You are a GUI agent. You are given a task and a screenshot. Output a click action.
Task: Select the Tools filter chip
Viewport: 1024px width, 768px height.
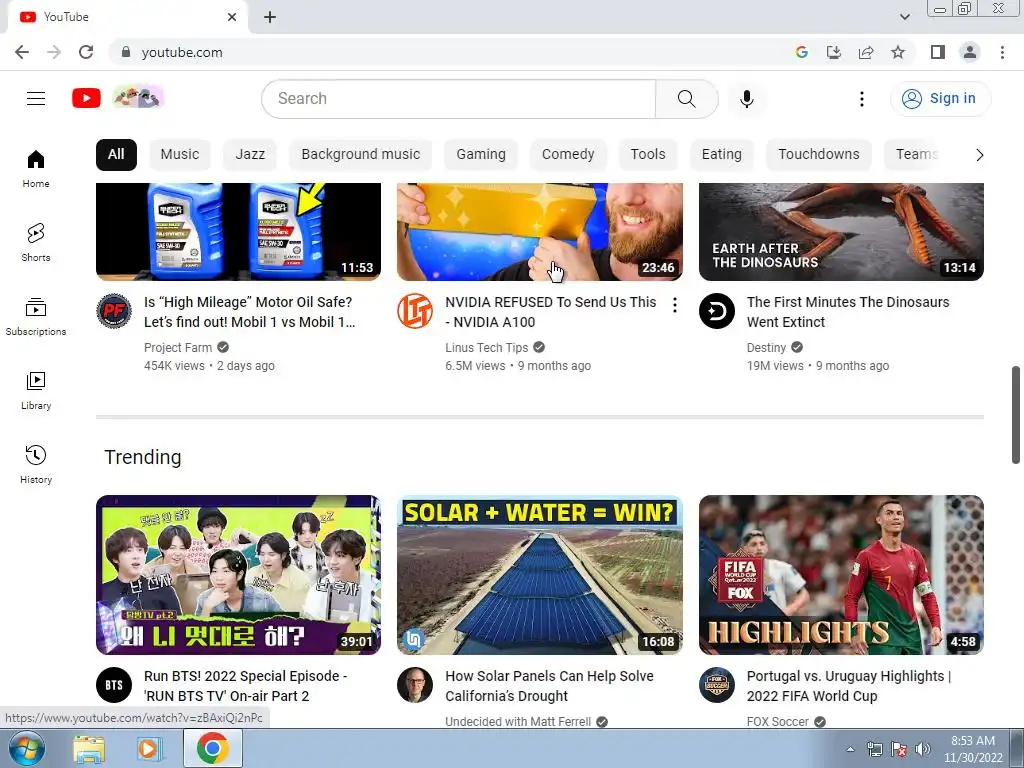pos(648,155)
